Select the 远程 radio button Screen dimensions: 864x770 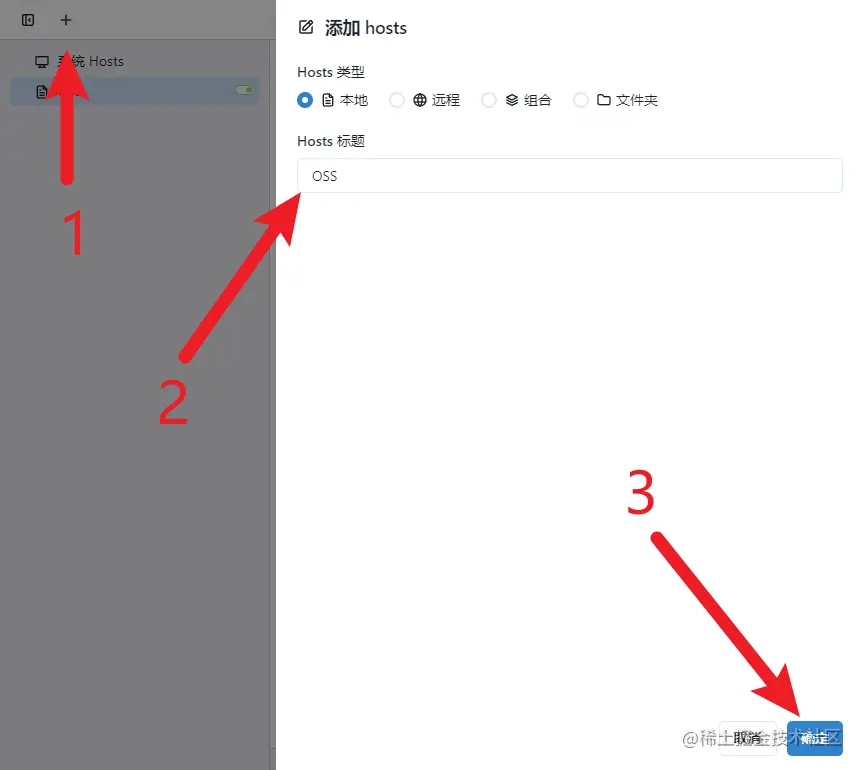coord(397,100)
